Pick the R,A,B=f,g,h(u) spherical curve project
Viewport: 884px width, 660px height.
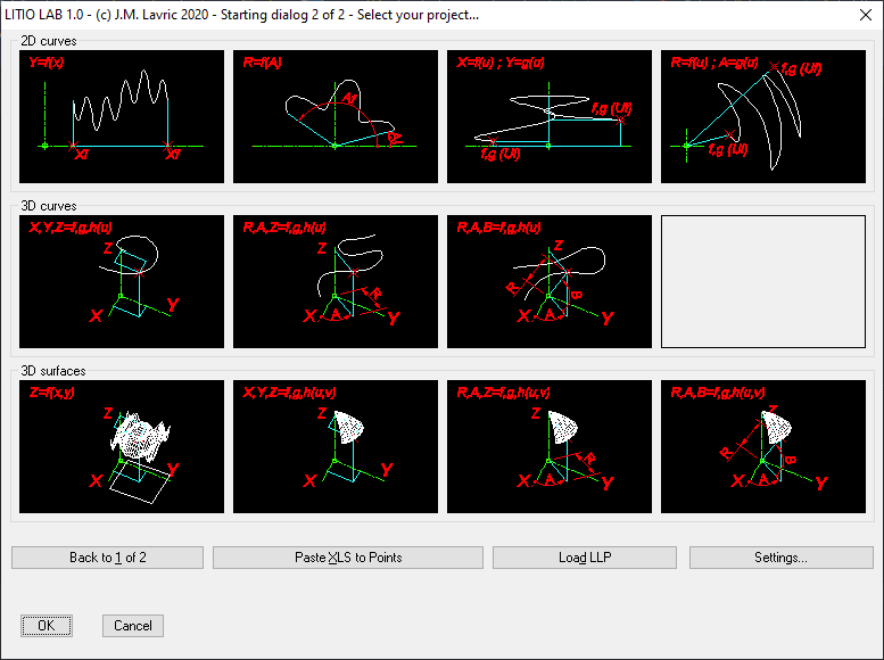click(x=549, y=282)
